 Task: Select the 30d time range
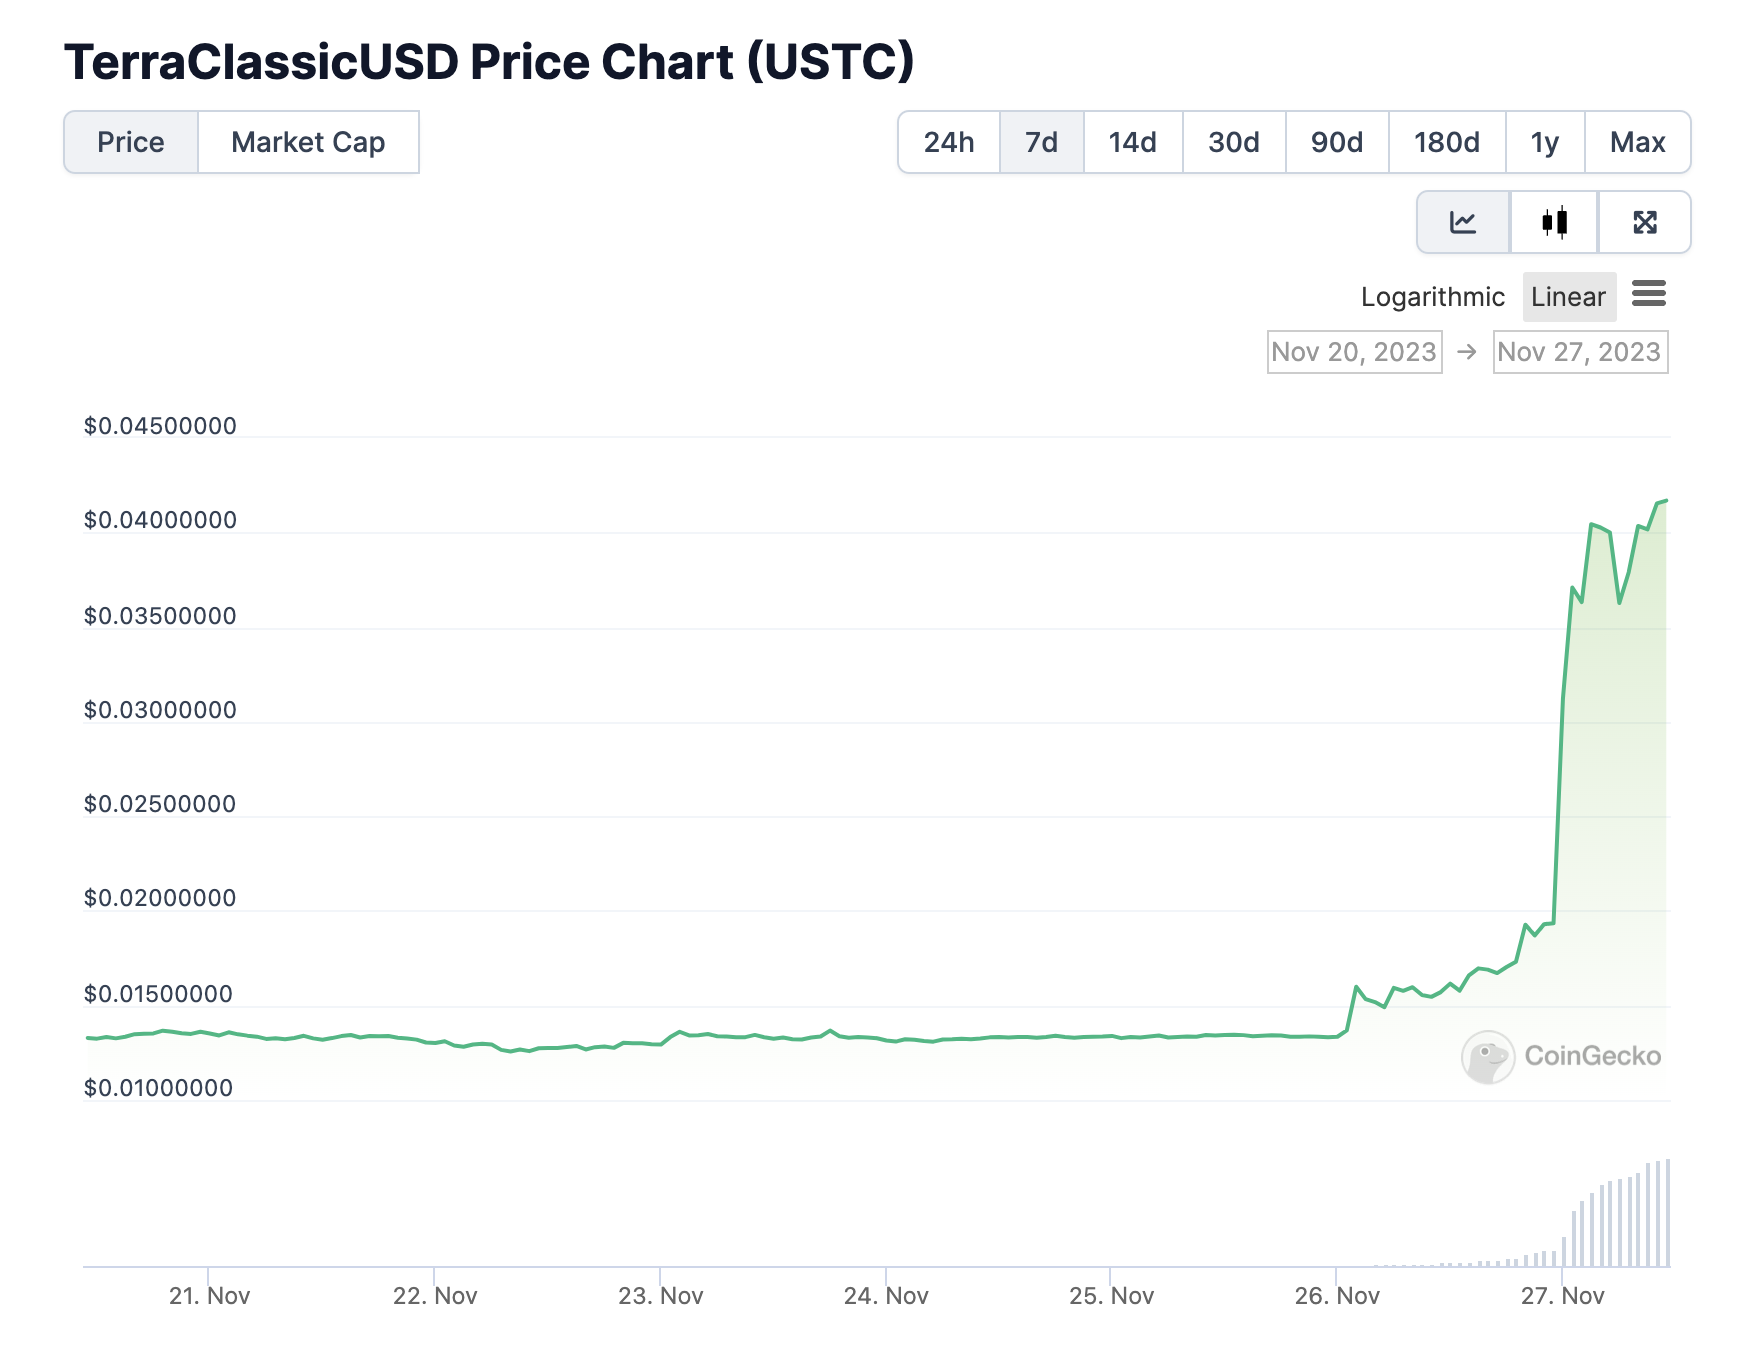click(x=1233, y=142)
